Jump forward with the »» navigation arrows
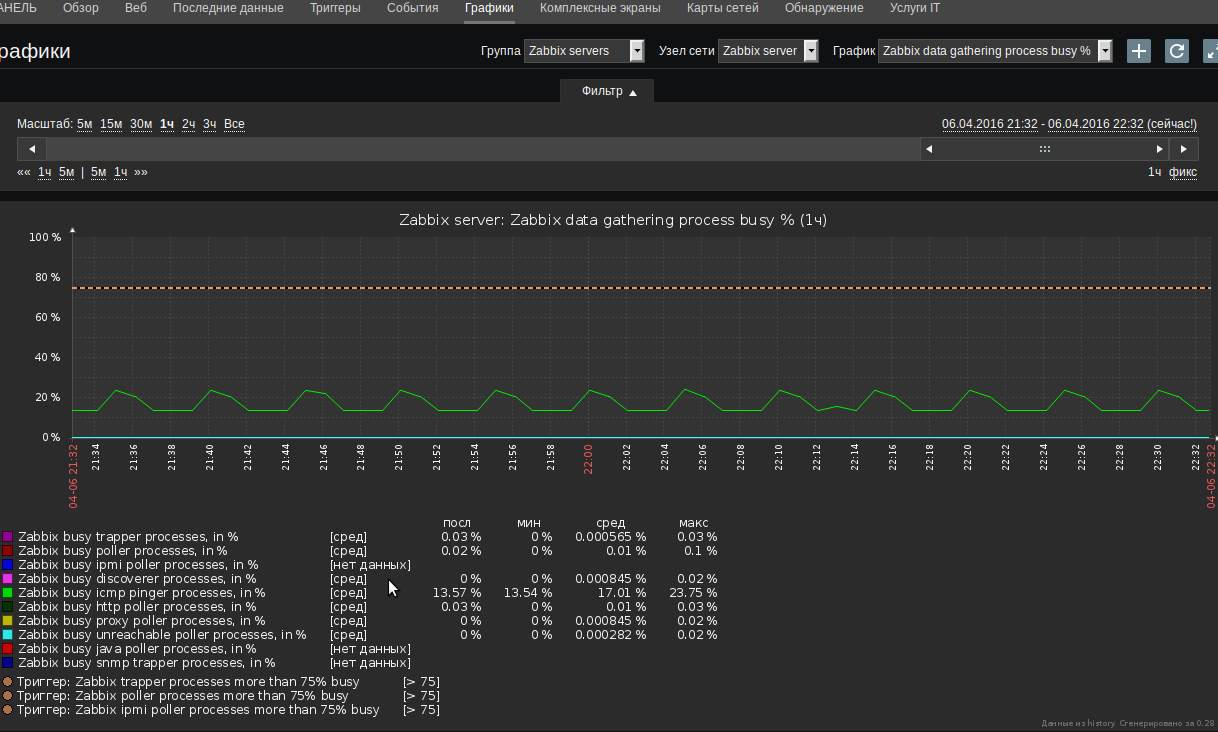Viewport: 1218px width, 732px height. coord(141,172)
